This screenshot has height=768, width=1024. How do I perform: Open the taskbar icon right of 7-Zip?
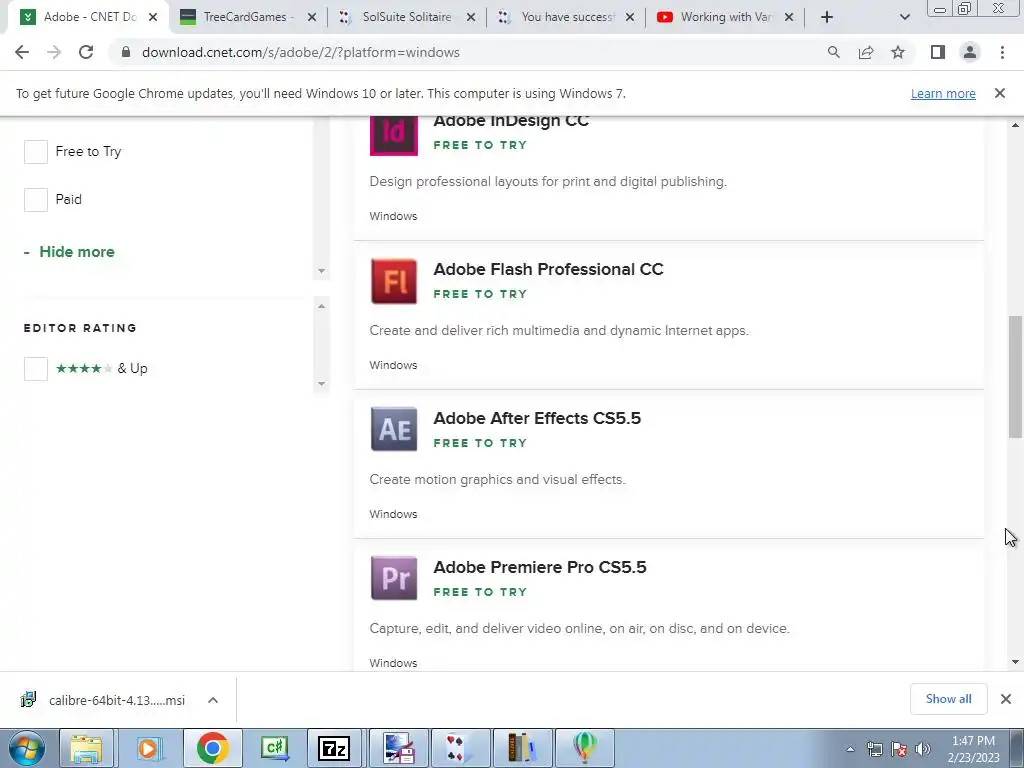coord(398,748)
